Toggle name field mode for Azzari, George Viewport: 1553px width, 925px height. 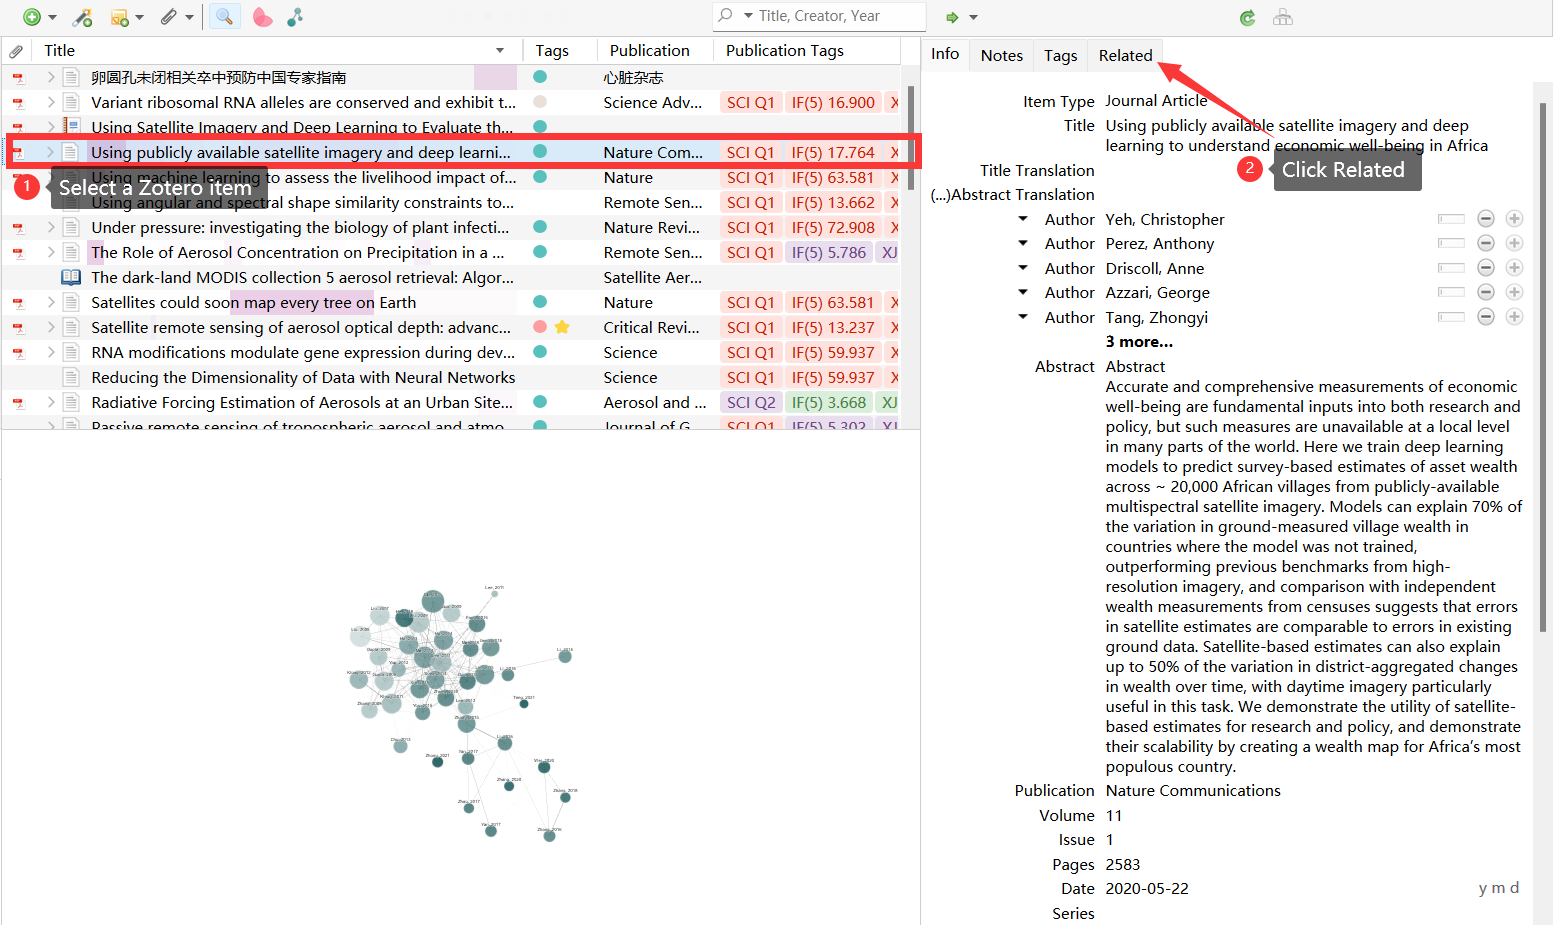(1451, 292)
